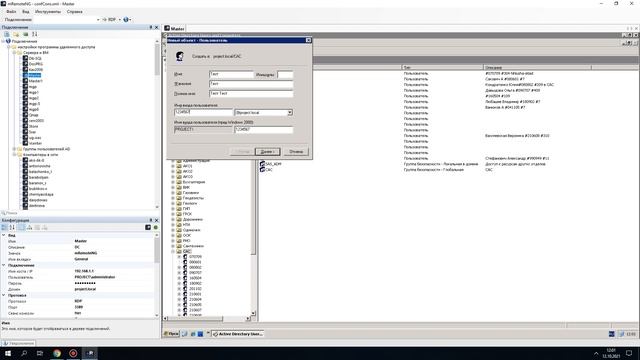The image size is (640, 360).
Task: Click categorized view icon in Конфигурация toolbar
Action: click(x=4, y=227)
